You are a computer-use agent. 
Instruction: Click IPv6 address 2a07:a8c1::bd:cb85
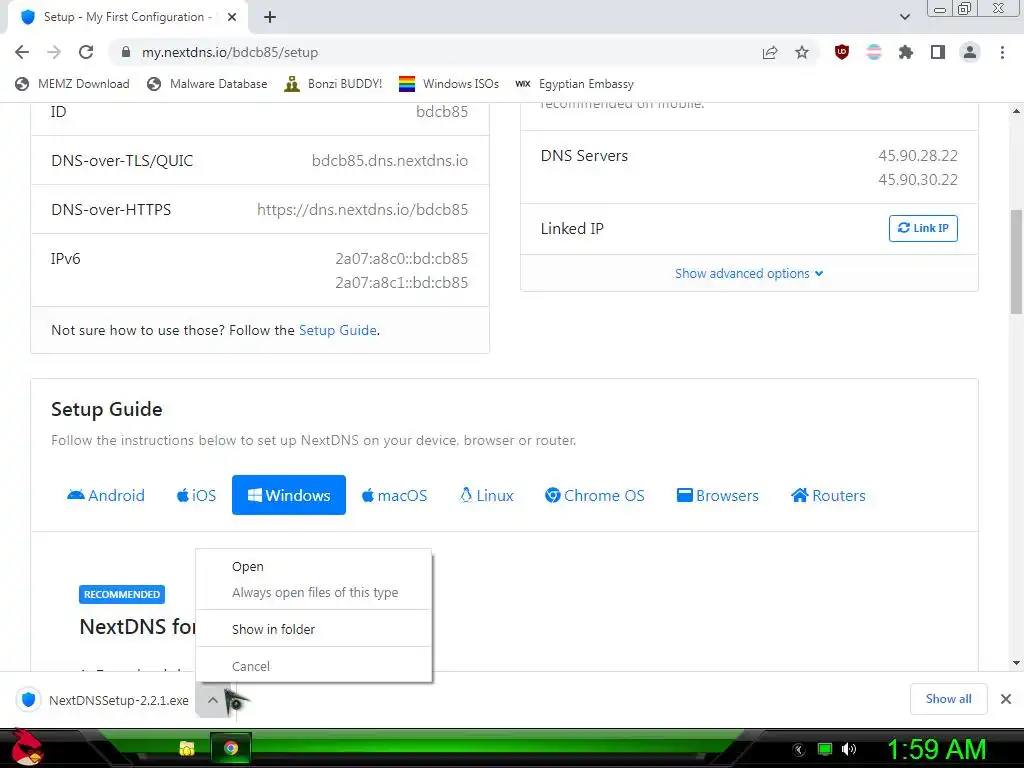[x=402, y=283]
